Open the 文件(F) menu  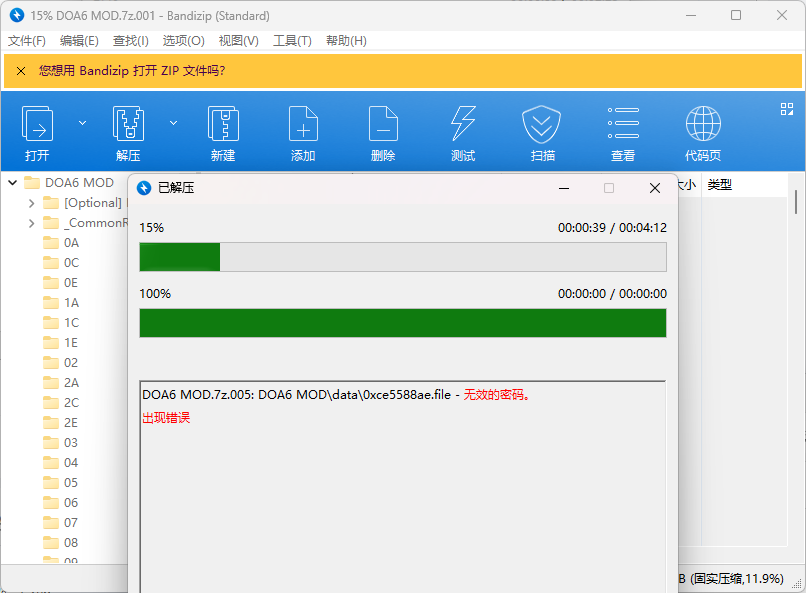(x=27, y=41)
